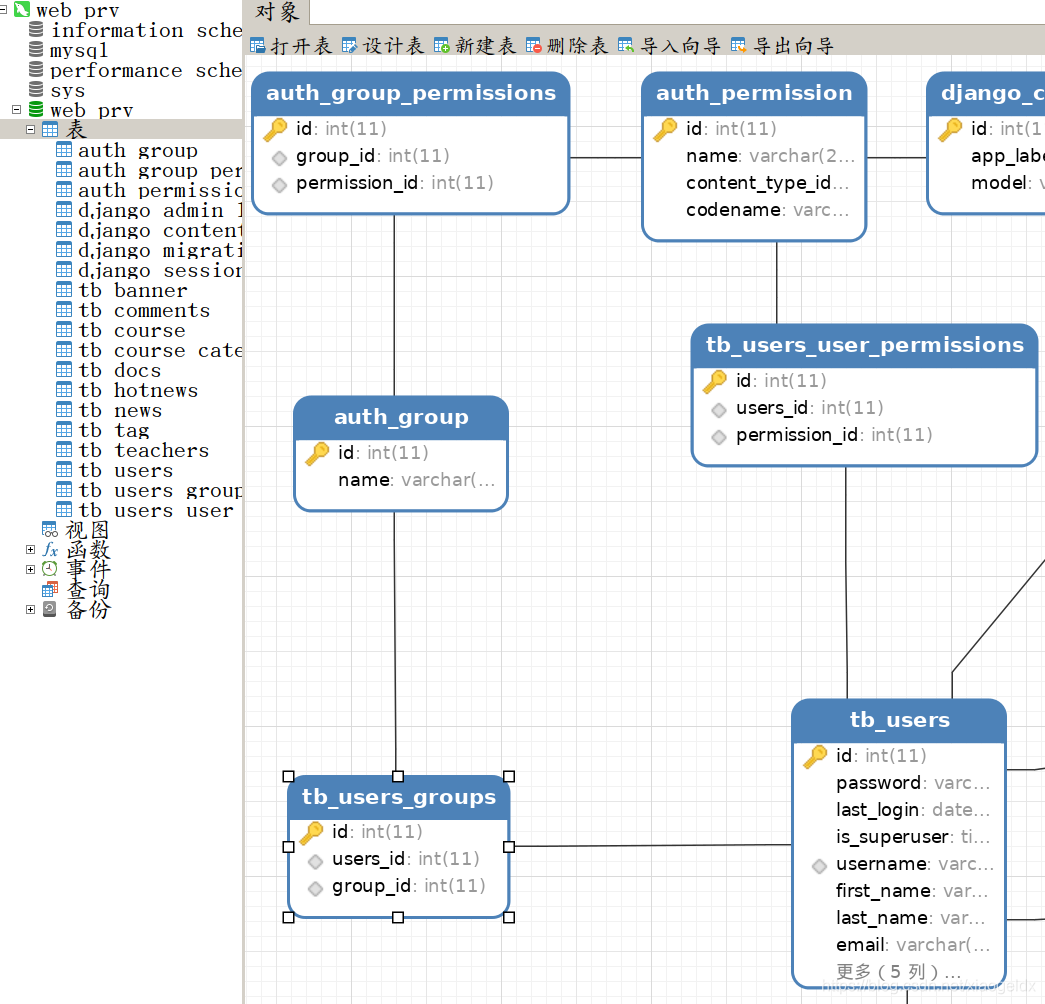Expand the 备份 backup node
The image size is (1045, 1004).
(x=30, y=609)
